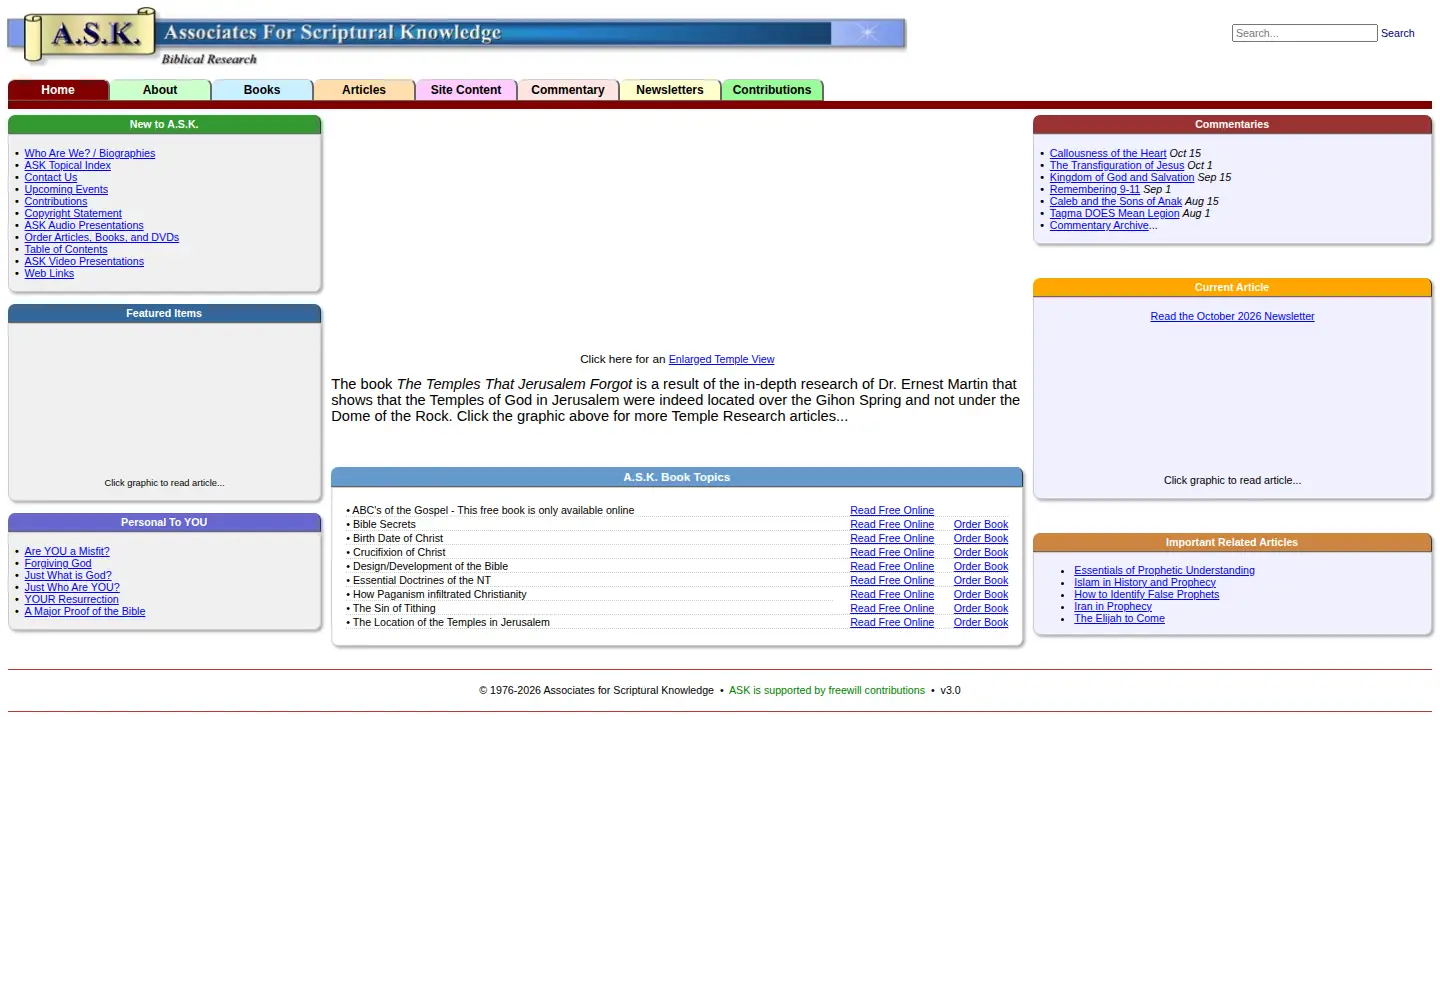The image size is (1440, 1000).
Task: Go to the About tab
Action: [x=160, y=90]
